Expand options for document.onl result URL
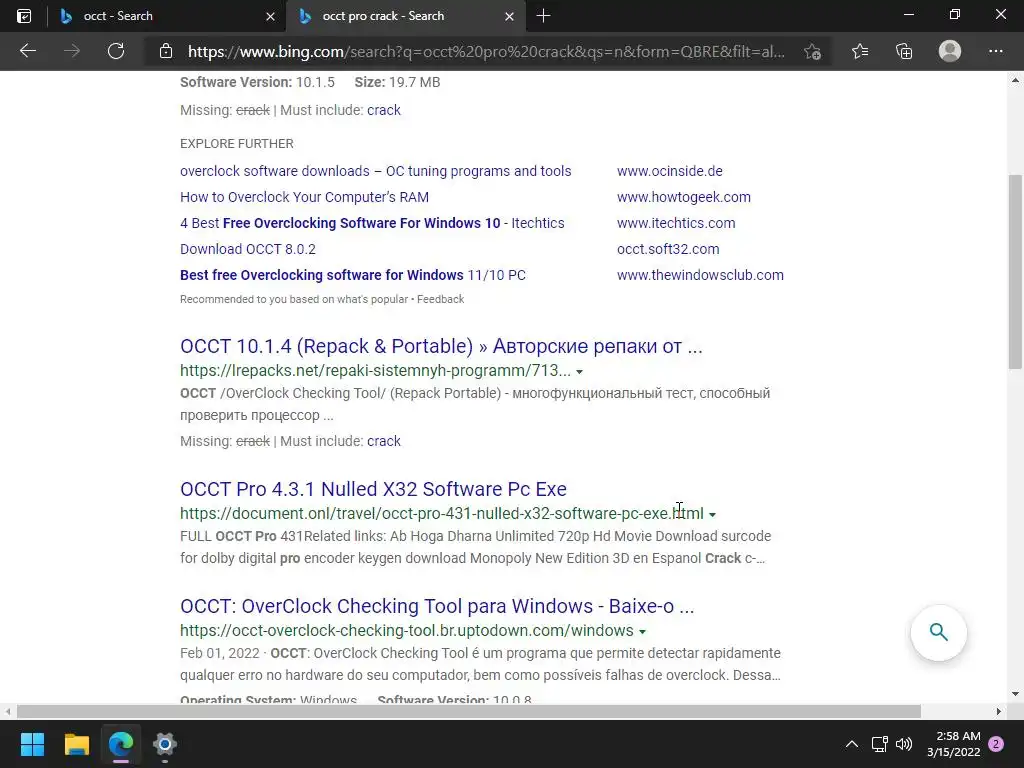Image resolution: width=1024 pixels, height=768 pixels. click(x=712, y=515)
